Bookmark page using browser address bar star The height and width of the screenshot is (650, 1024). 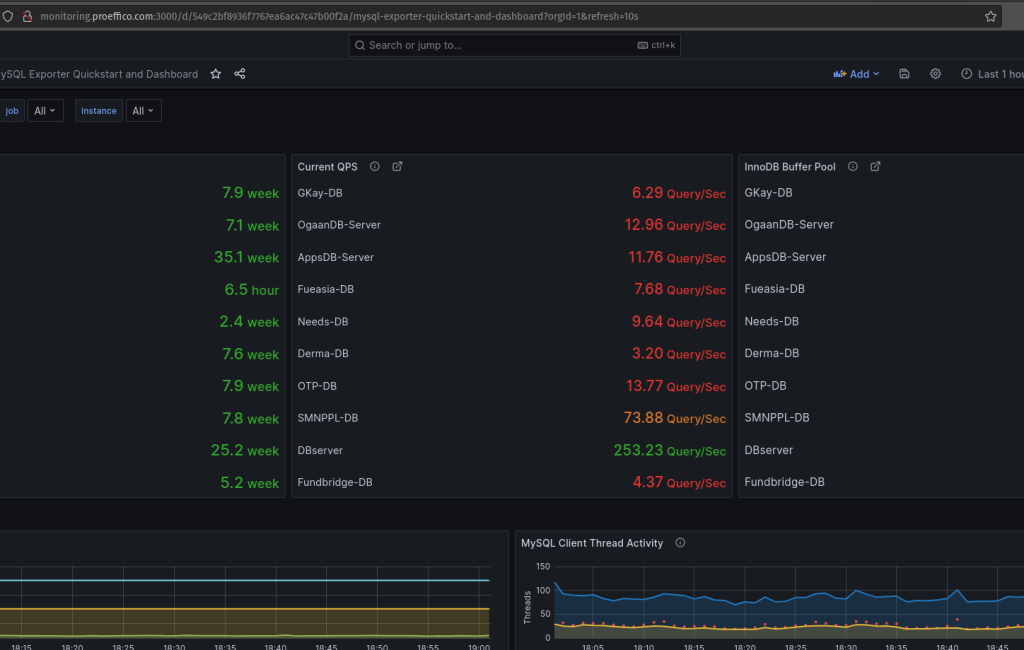[990, 16]
